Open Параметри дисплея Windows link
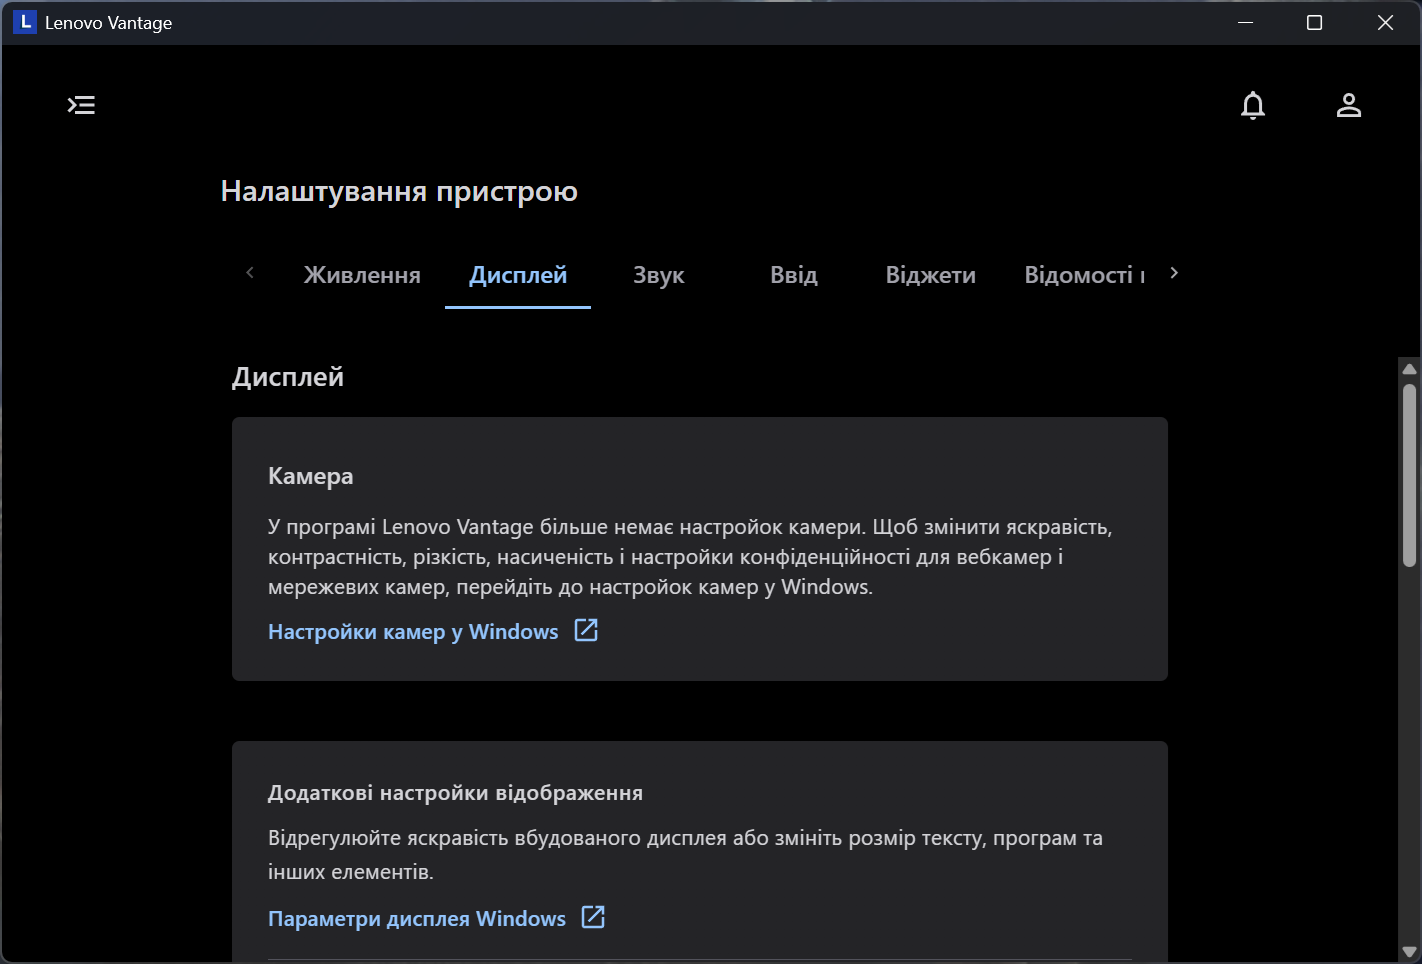 (417, 919)
